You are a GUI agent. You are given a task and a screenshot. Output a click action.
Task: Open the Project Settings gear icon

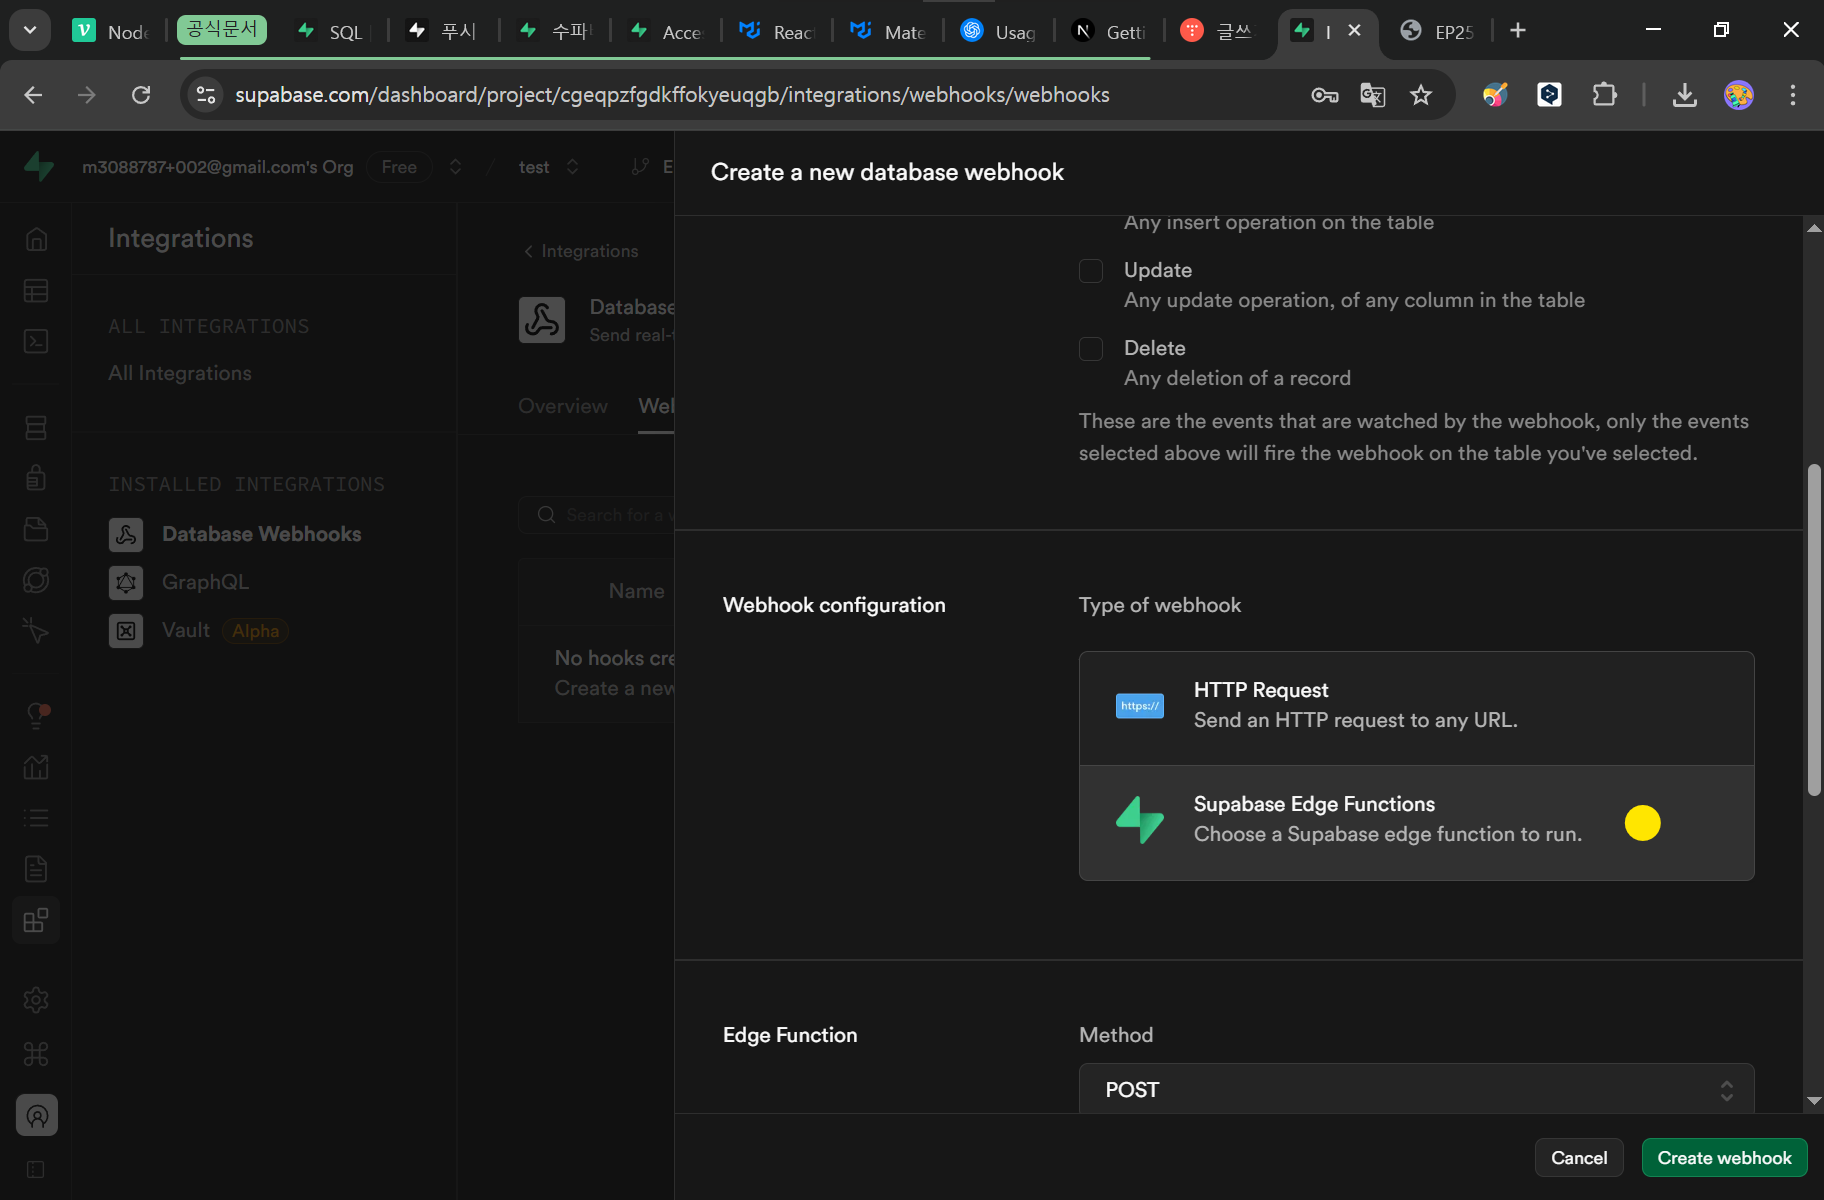coord(36,1000)
